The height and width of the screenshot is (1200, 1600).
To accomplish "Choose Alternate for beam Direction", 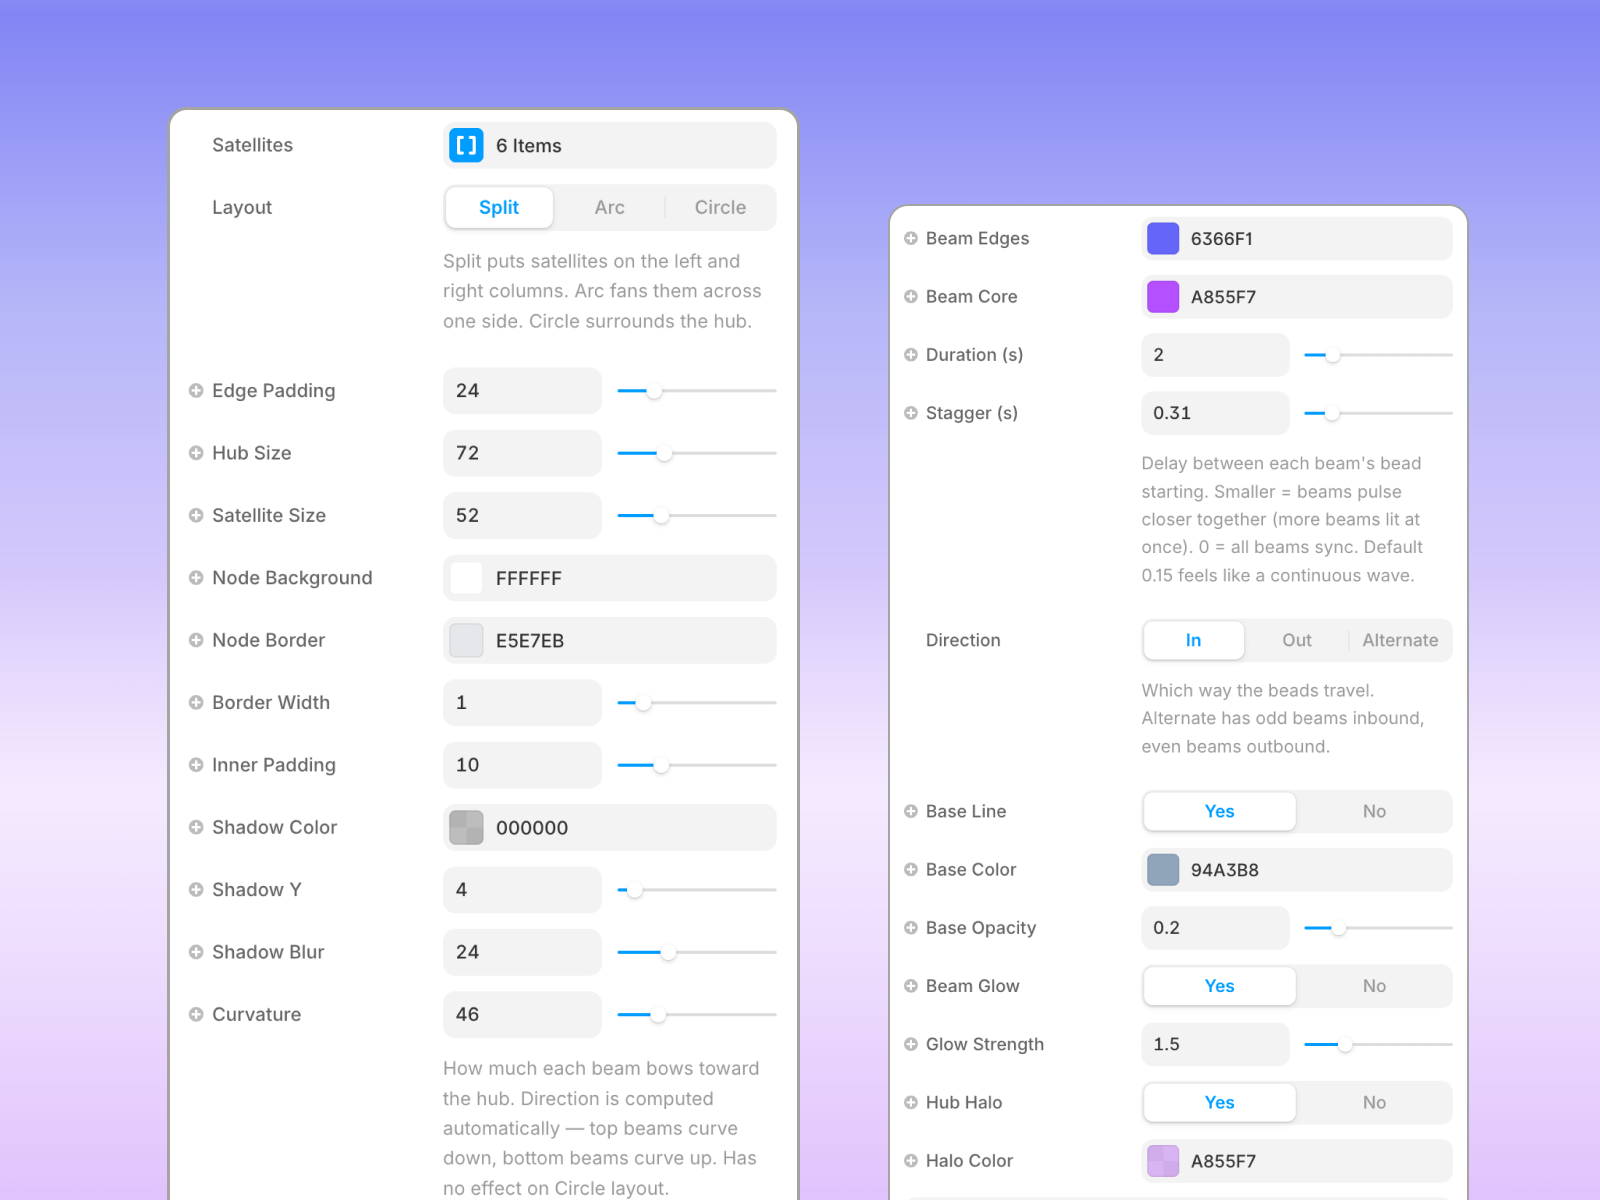I will coord(1399,640).
